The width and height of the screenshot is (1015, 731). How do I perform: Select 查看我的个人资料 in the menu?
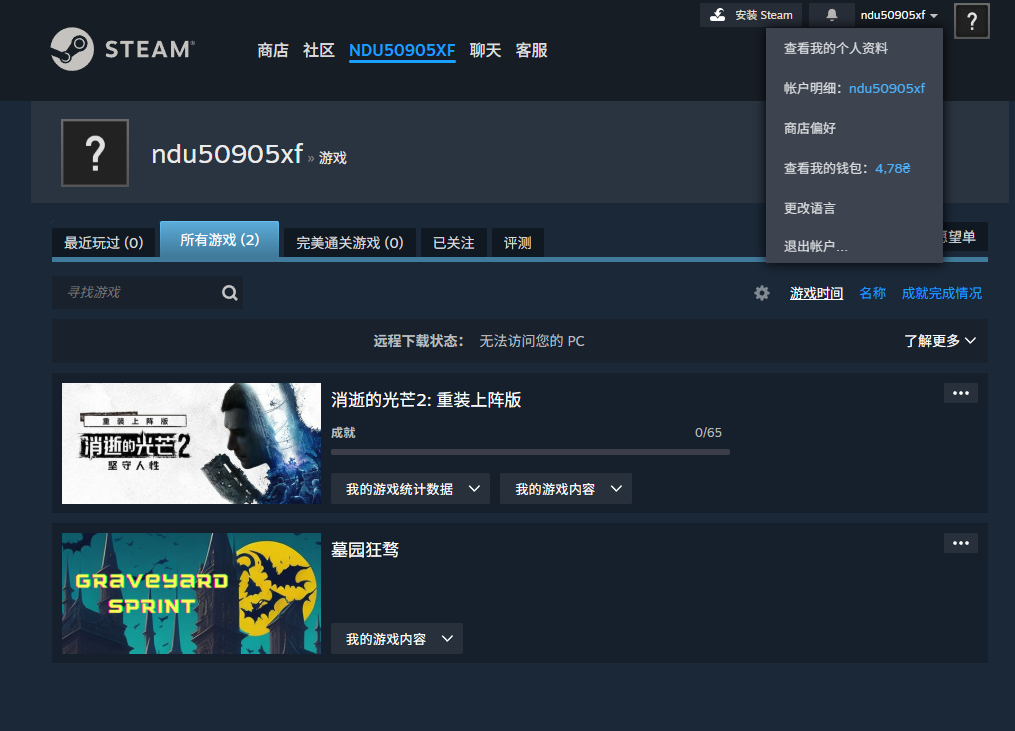pos(836,49)
